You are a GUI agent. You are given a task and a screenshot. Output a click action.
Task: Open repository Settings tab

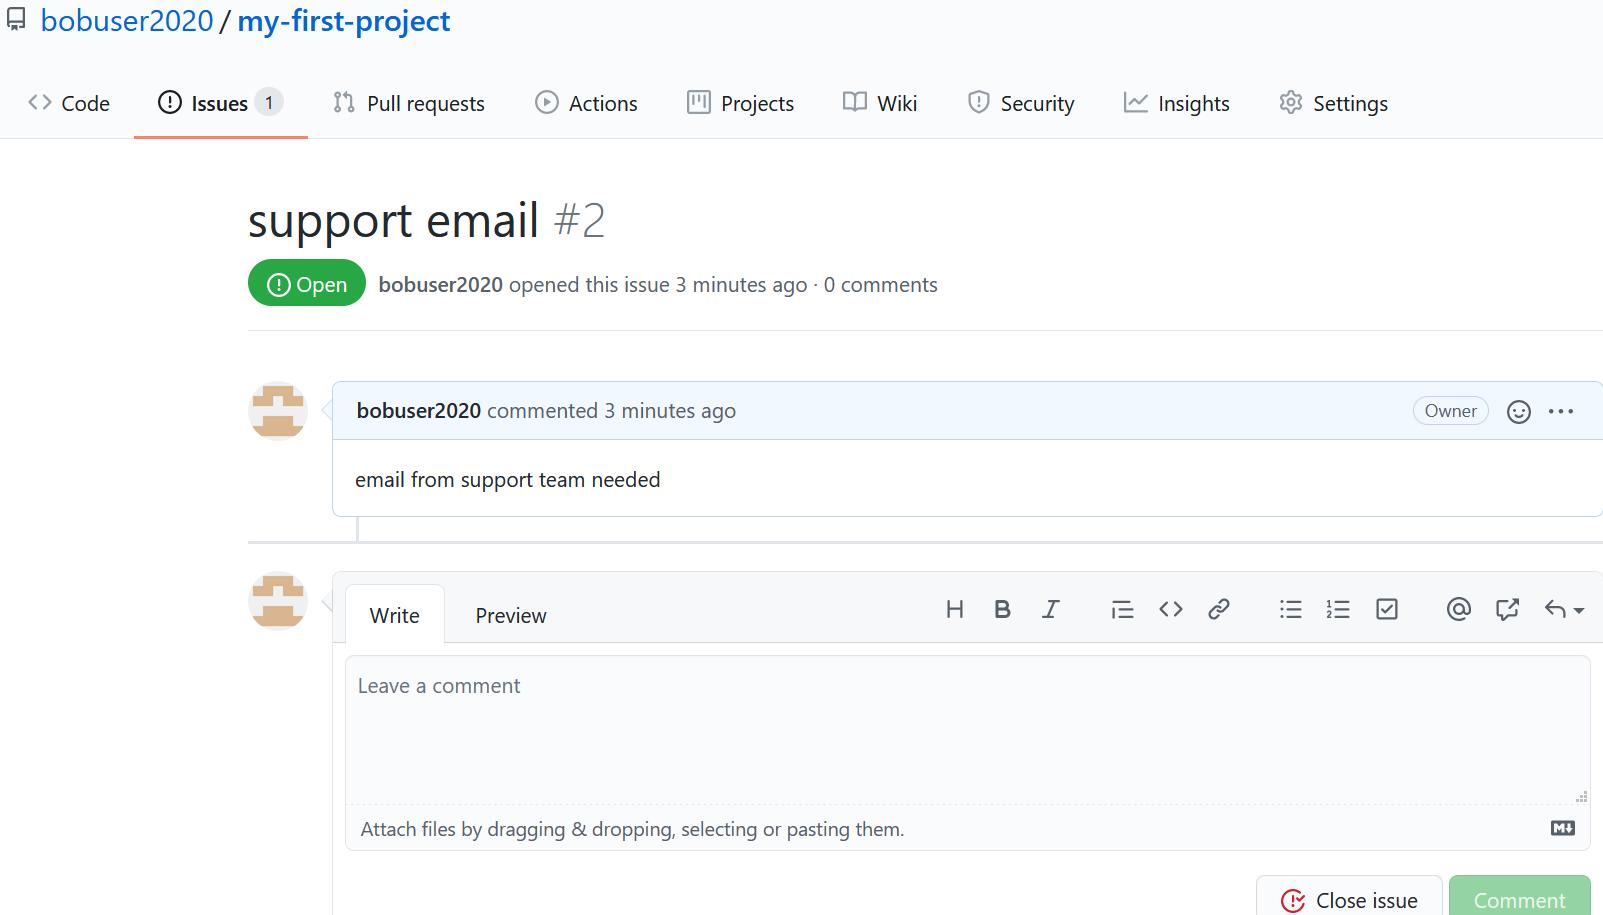point(1333,103)
